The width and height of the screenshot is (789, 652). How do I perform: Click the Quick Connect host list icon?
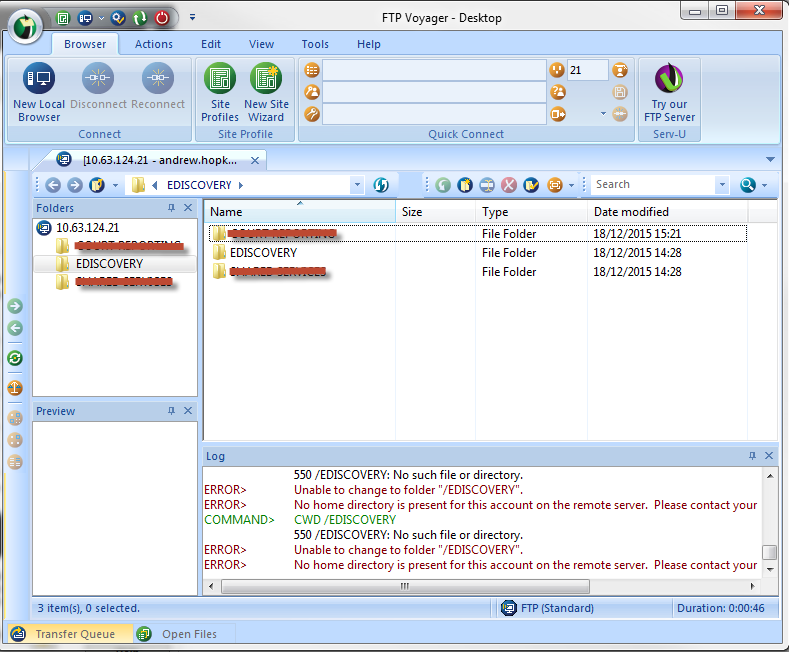click(312, 70)
